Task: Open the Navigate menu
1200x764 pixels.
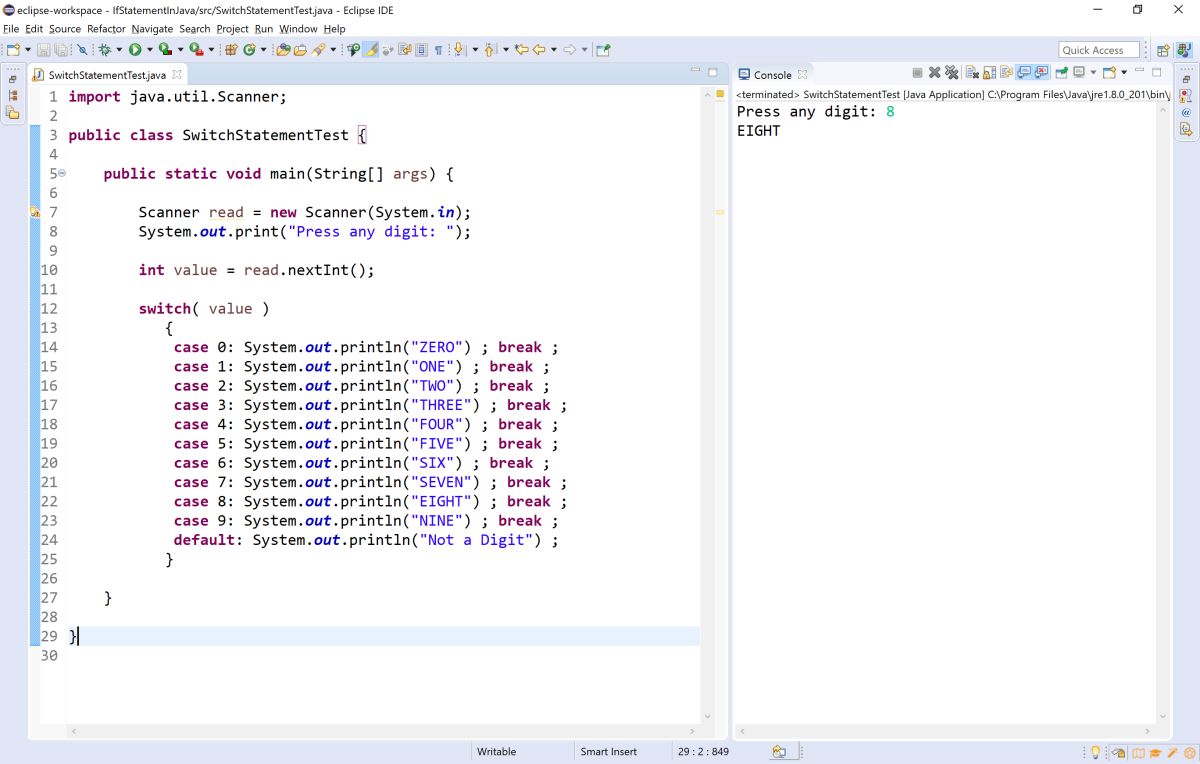Action: click(x=152, y=29)
